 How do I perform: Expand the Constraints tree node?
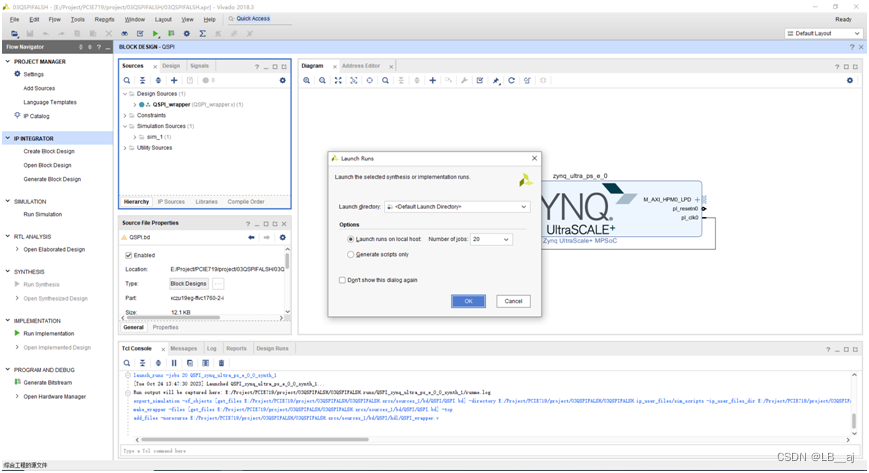(125, 115)
